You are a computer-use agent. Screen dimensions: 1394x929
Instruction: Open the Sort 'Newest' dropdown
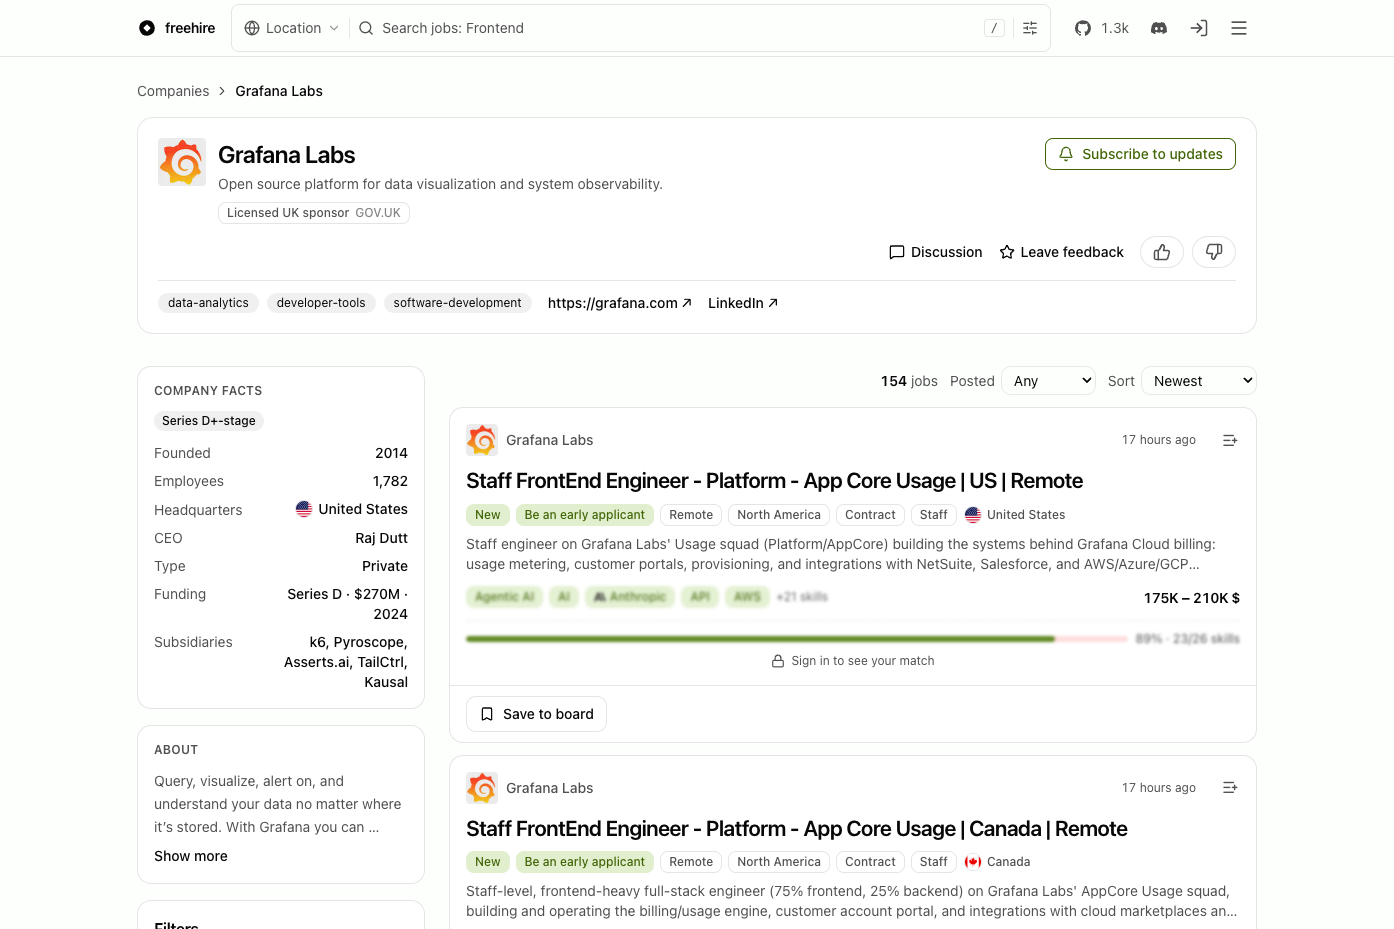pyautogui.click(x=1199, y=381)
